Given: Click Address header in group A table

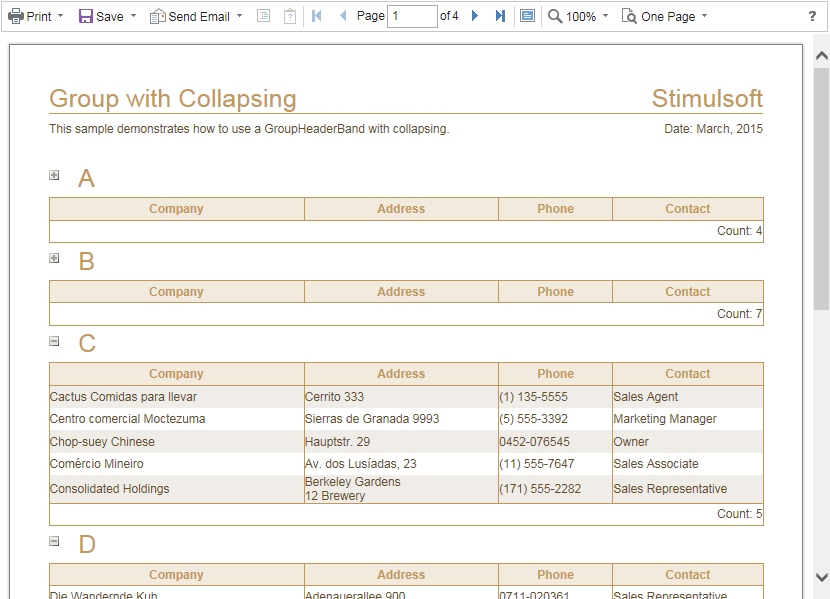Looking at the screenshot, I should pyautogui.click(x=401, y=209).
